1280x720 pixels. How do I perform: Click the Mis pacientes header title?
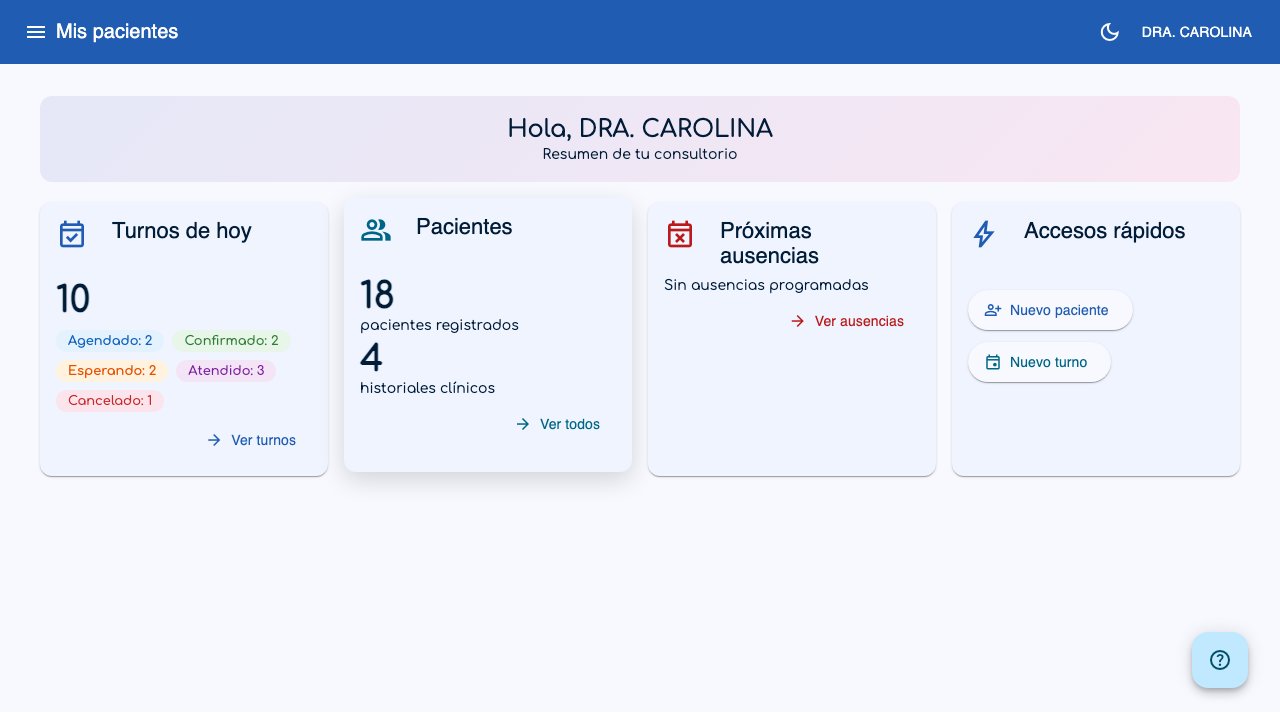pyautogui.click(x=117, y=32)
